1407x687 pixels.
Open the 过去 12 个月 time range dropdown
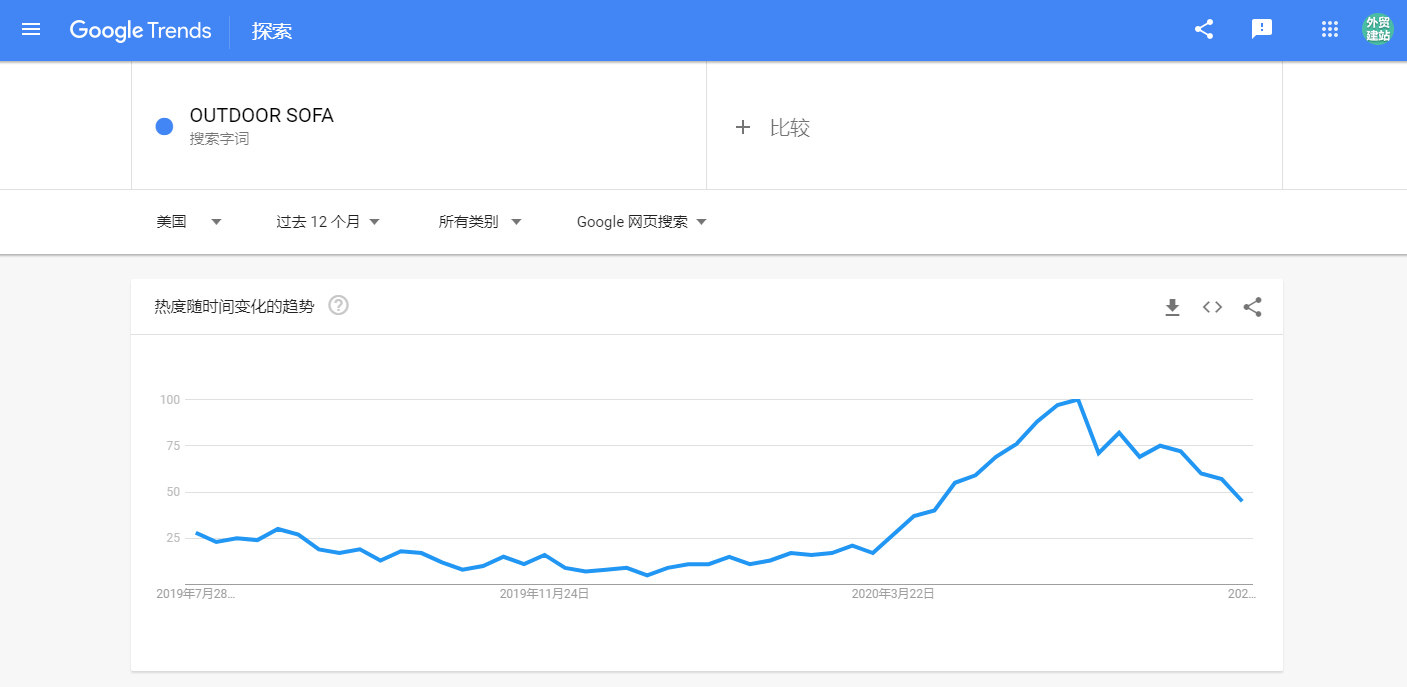coord(328,222)
